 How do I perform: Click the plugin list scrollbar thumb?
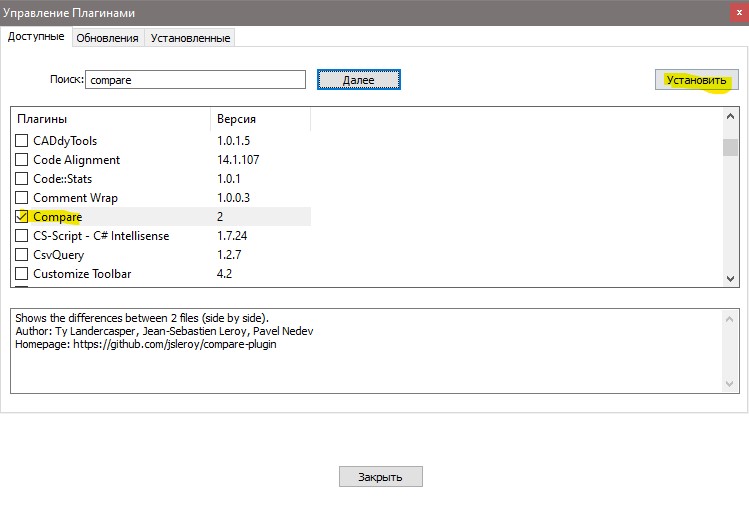[x=730, y=147]
